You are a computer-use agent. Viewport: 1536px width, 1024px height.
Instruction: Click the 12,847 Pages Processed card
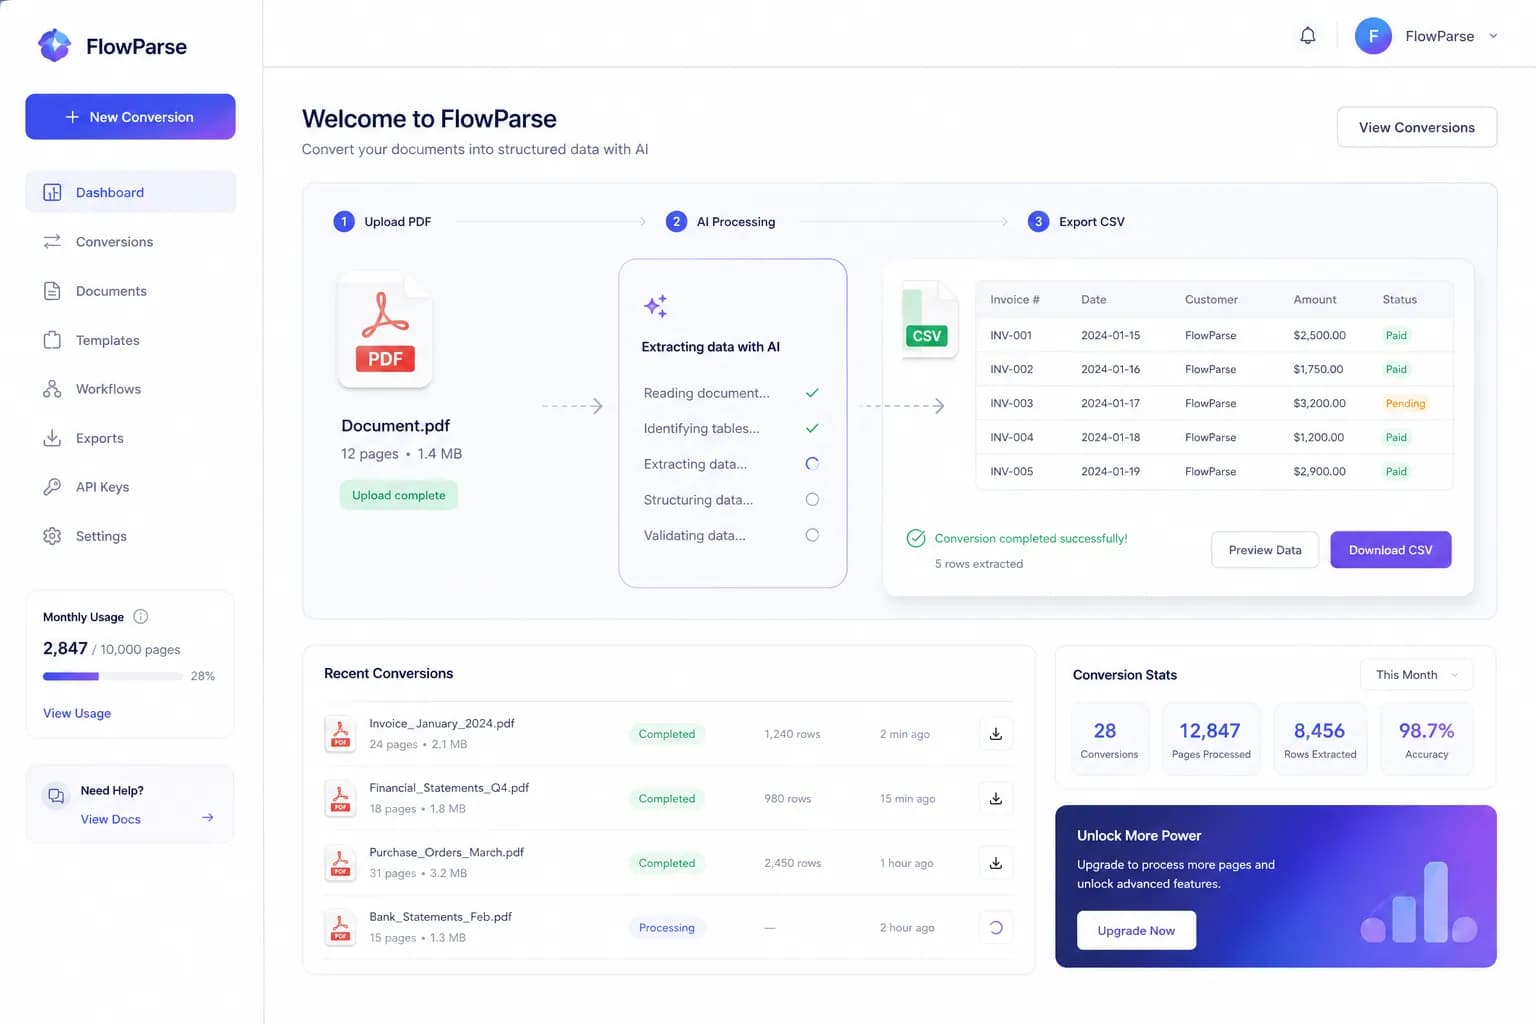pos(1211,739)
